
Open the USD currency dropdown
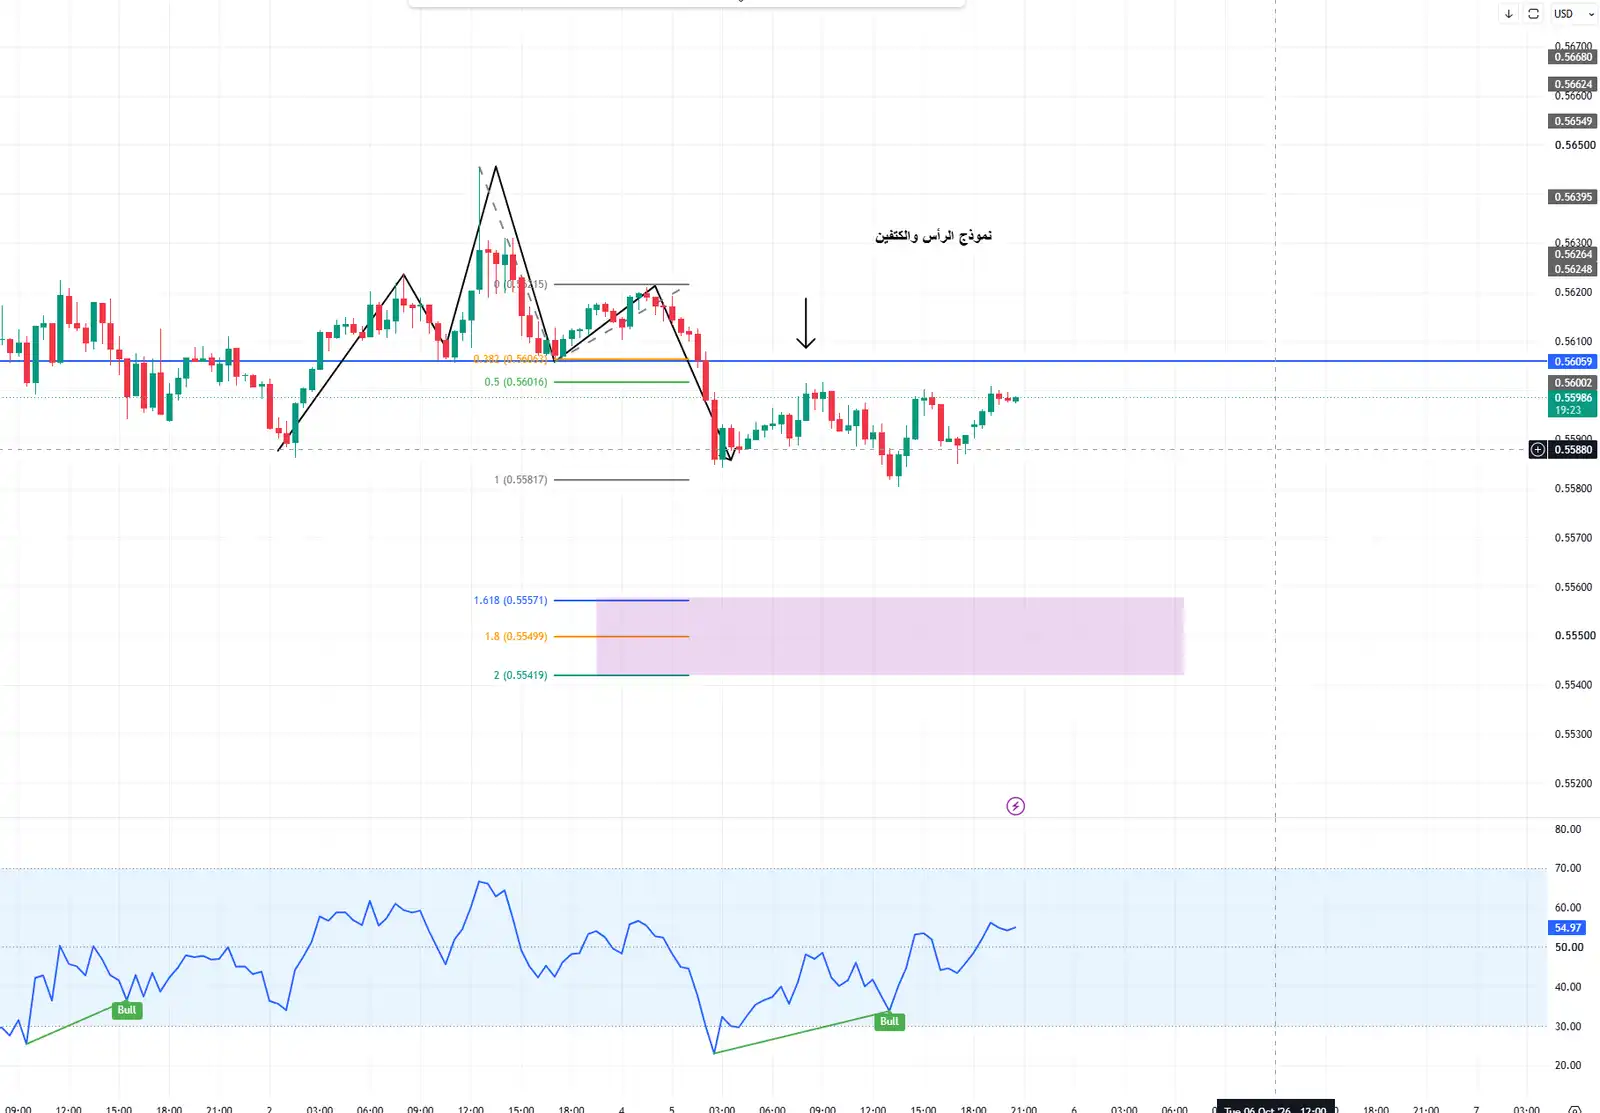point(1573,14)
